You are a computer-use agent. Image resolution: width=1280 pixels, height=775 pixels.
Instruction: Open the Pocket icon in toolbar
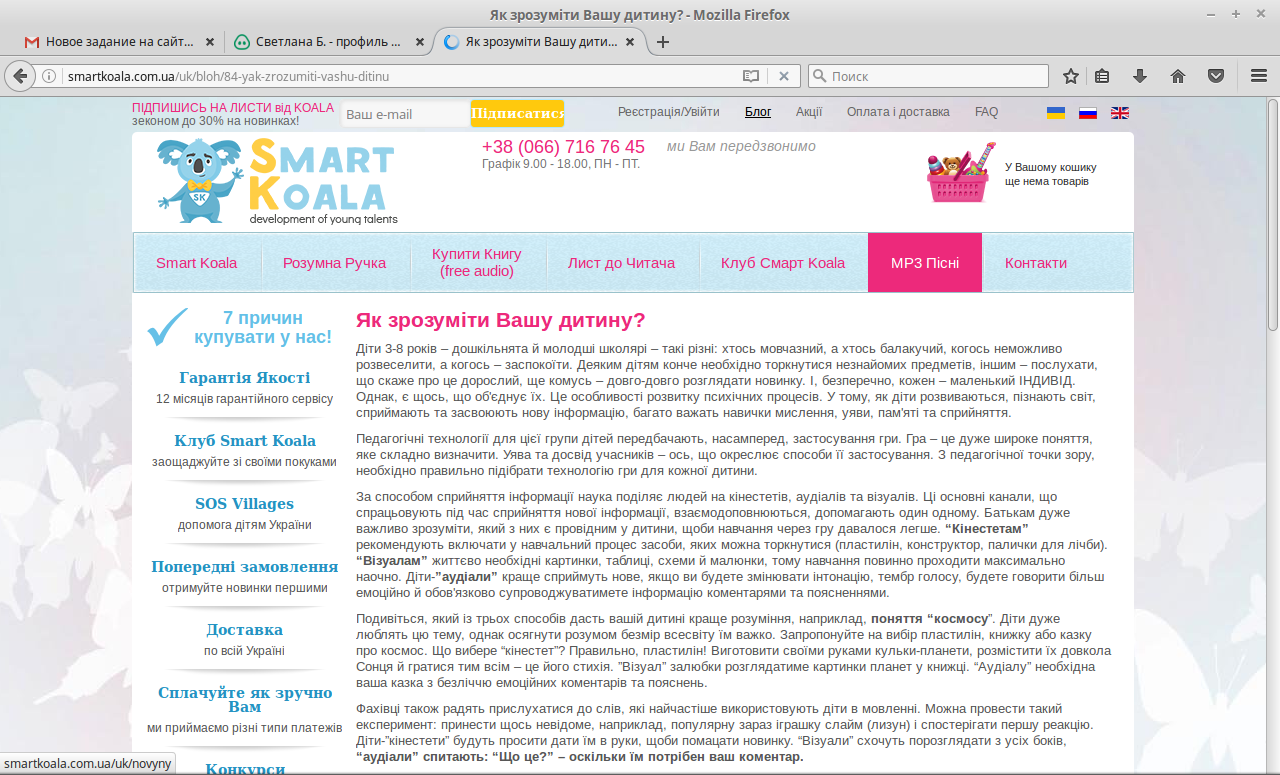1216,76
